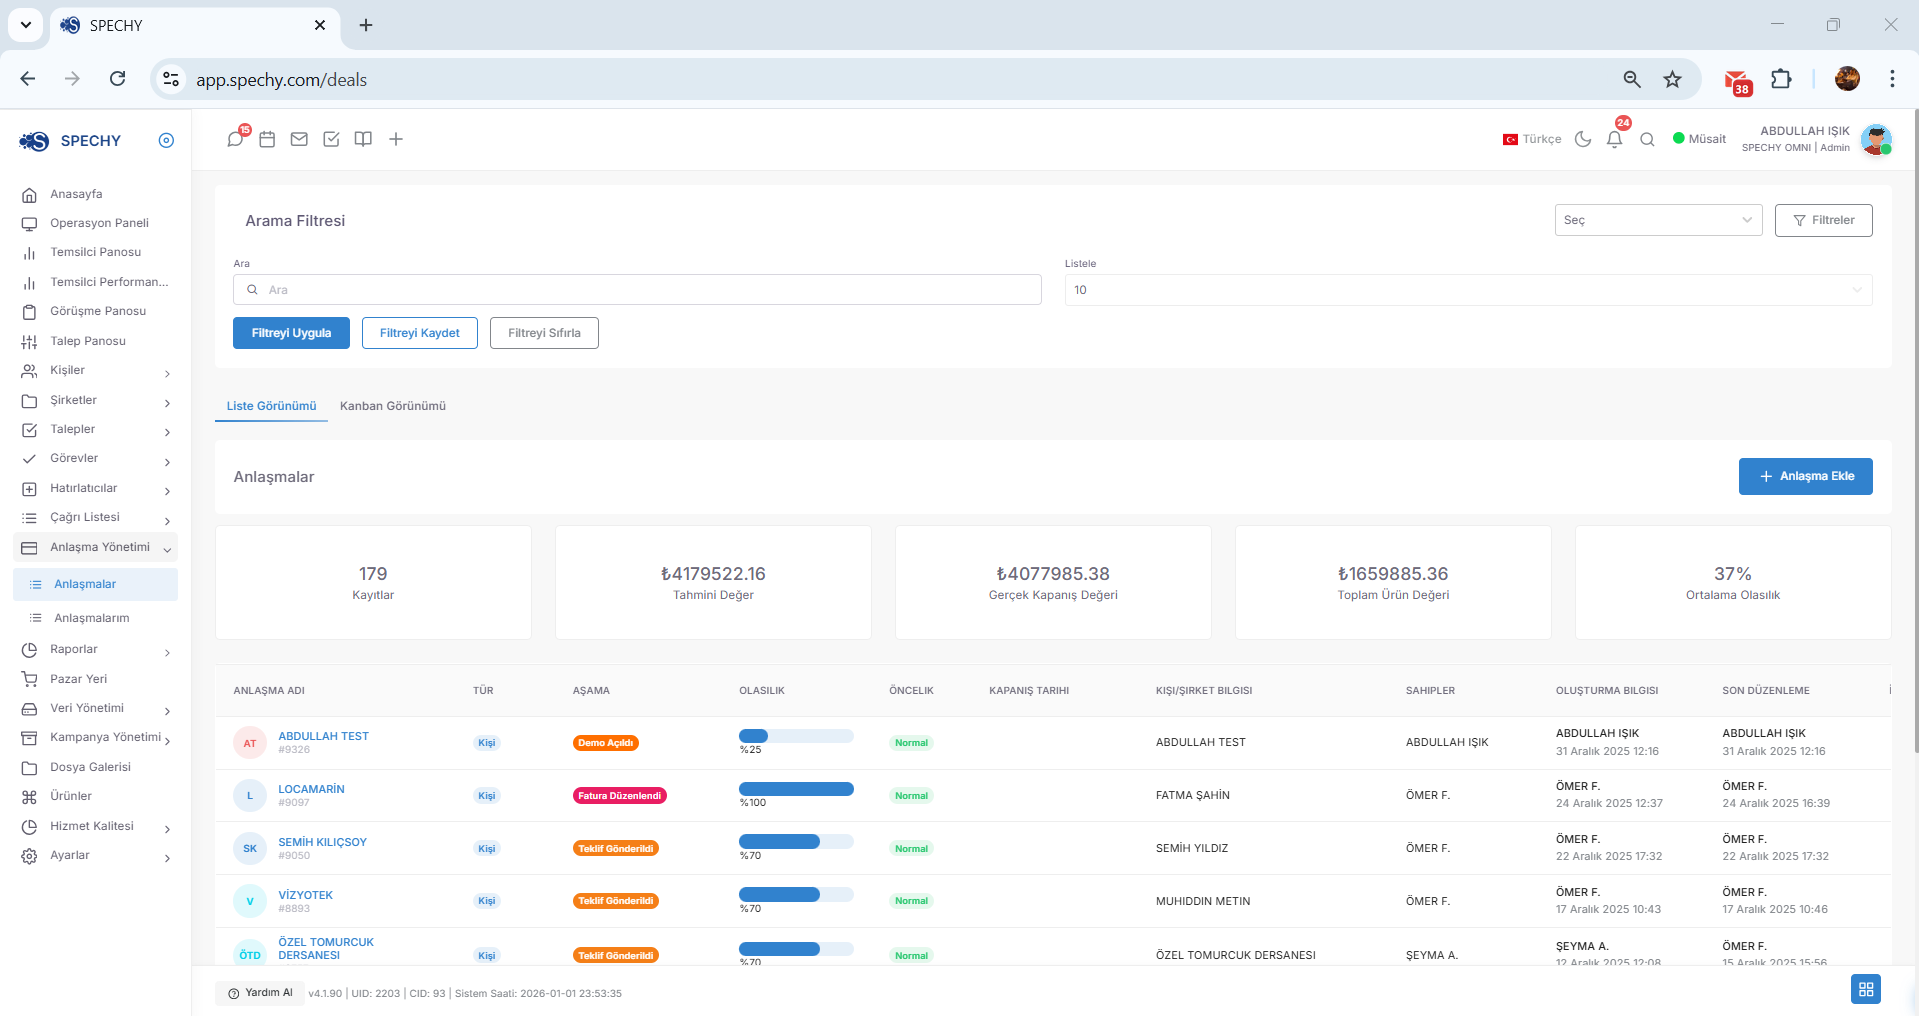The height and width of the screenshot is (1016, 1919).
Task: Click the Temsilci Panosu chart icon
Action: pyautogui.click(x=29, y=253)
